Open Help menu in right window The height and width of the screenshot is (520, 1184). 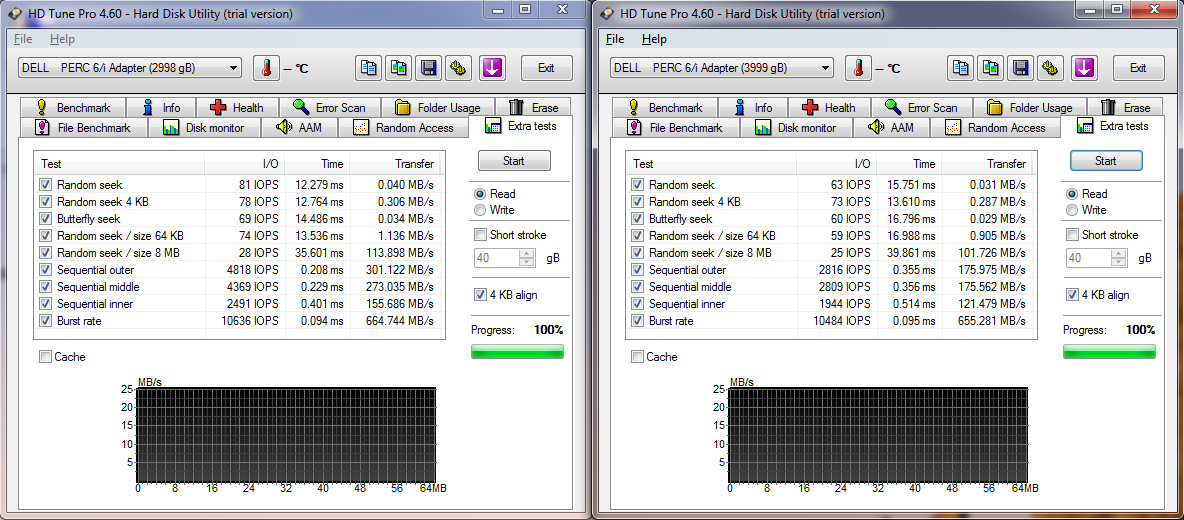pyautogui.click(x=655, y=38)
